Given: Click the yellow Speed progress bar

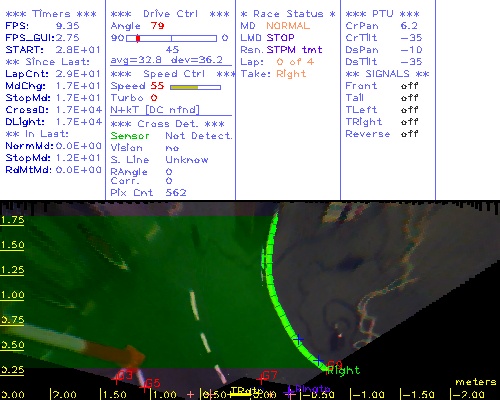Looking at the screenshot, I should tap(195, 87).
